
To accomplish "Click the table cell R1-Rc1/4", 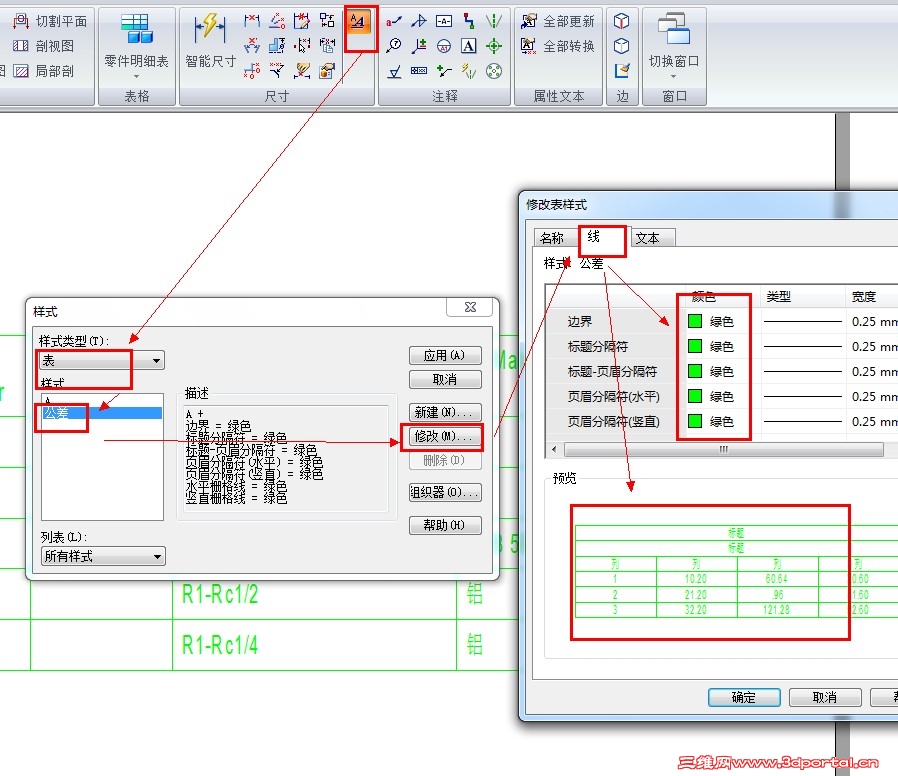I will [x=220, y=645].
